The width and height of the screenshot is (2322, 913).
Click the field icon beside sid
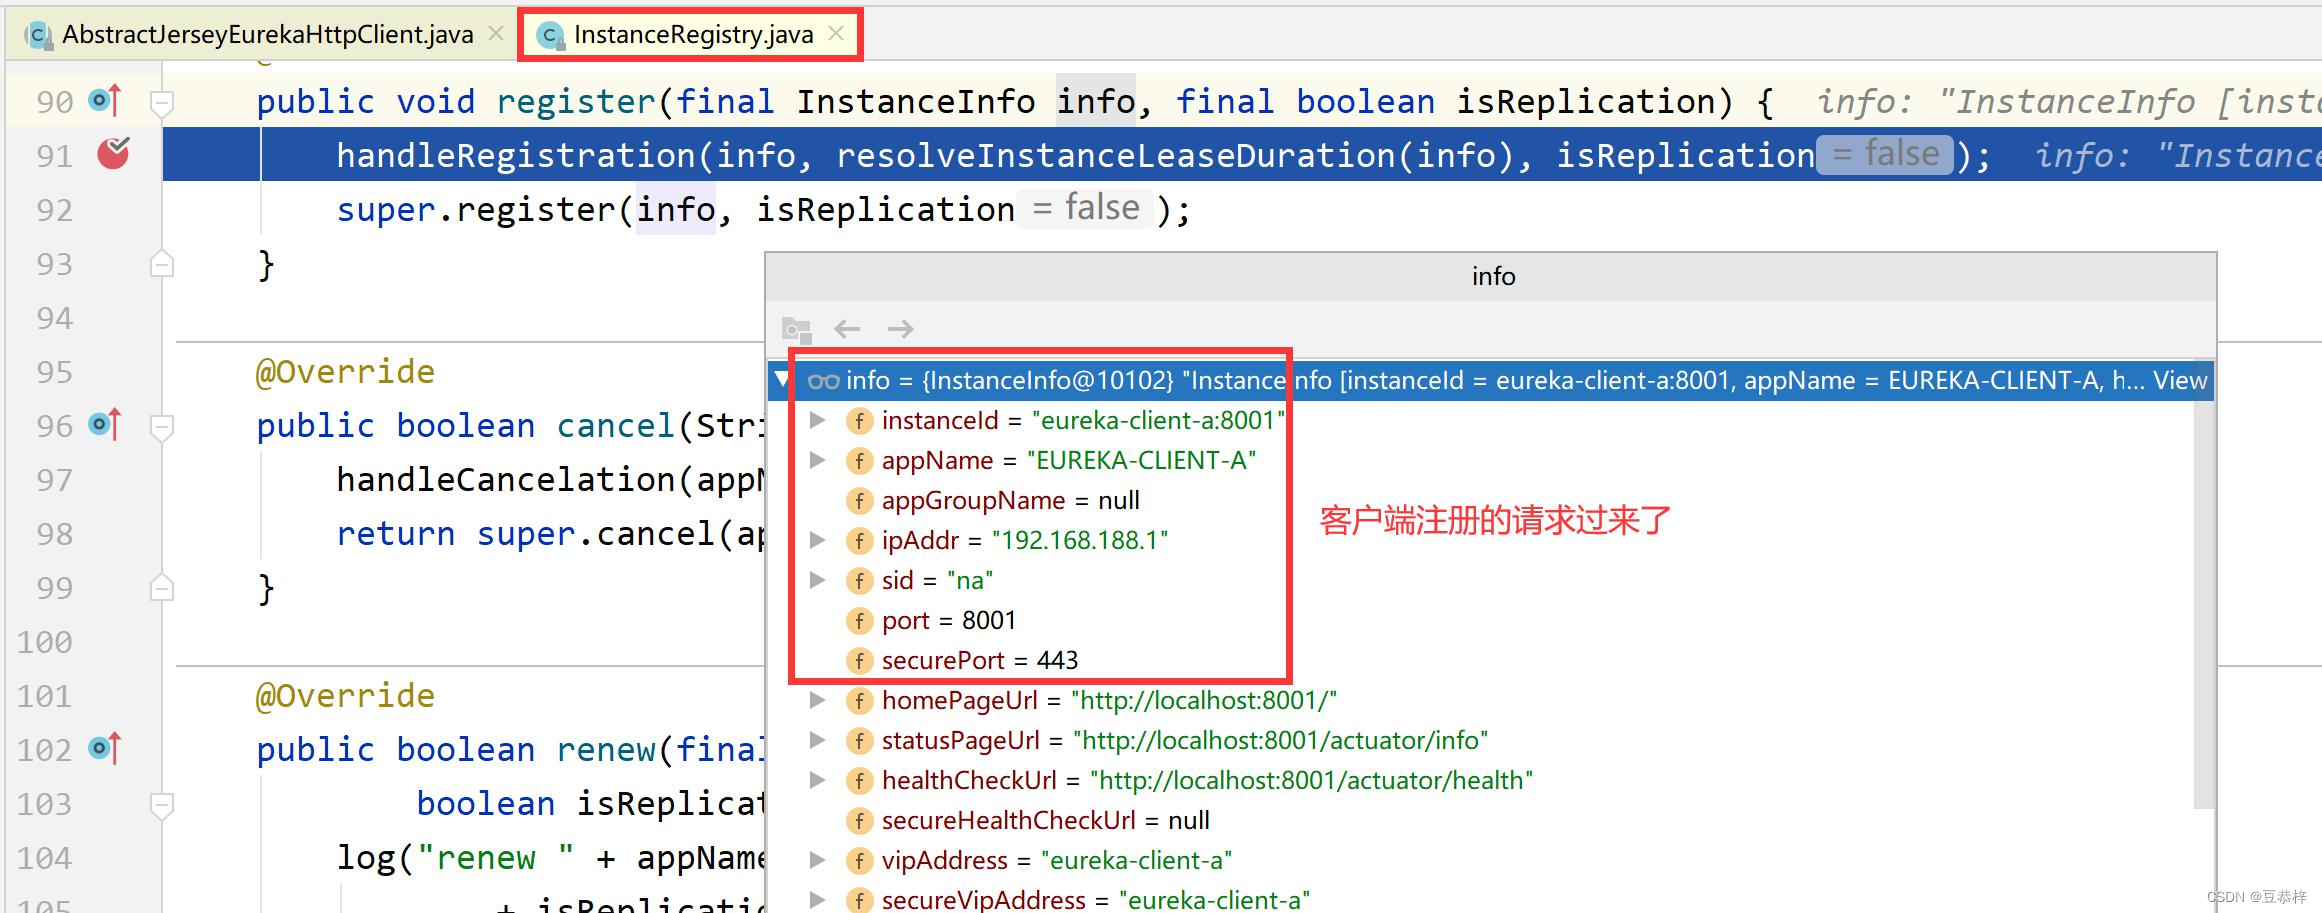(x=859, y=581)
